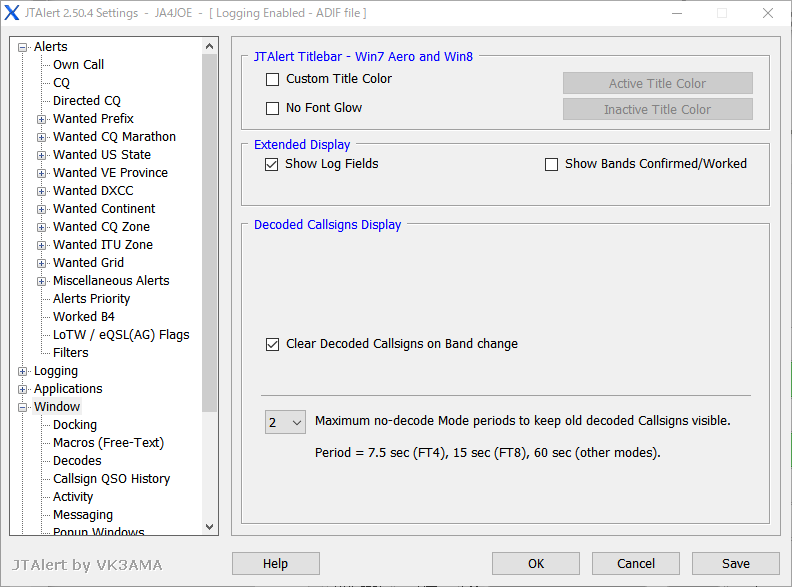Expand the Miscellaneous Alerts node
This screenshot has height=587, width=792.
41,281
